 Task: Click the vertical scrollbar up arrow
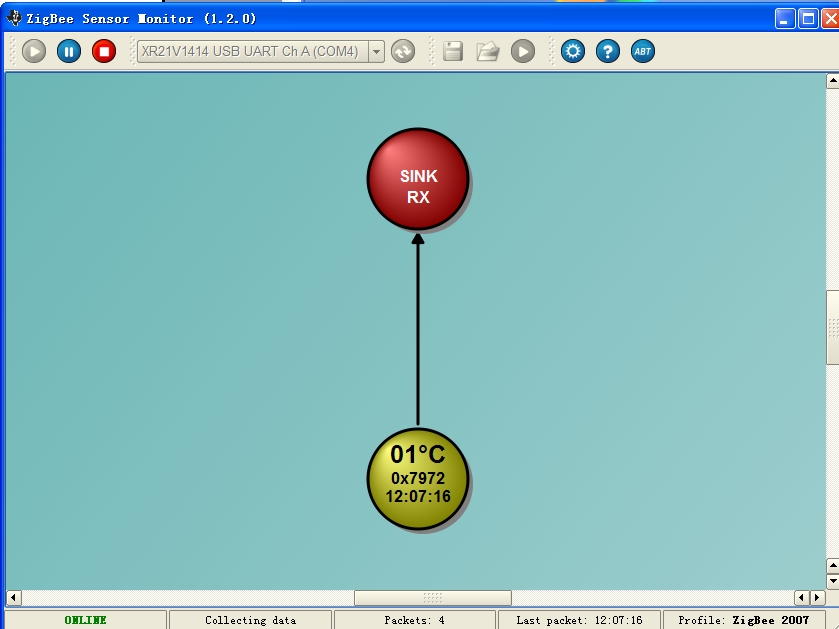[x=832, y=81]
